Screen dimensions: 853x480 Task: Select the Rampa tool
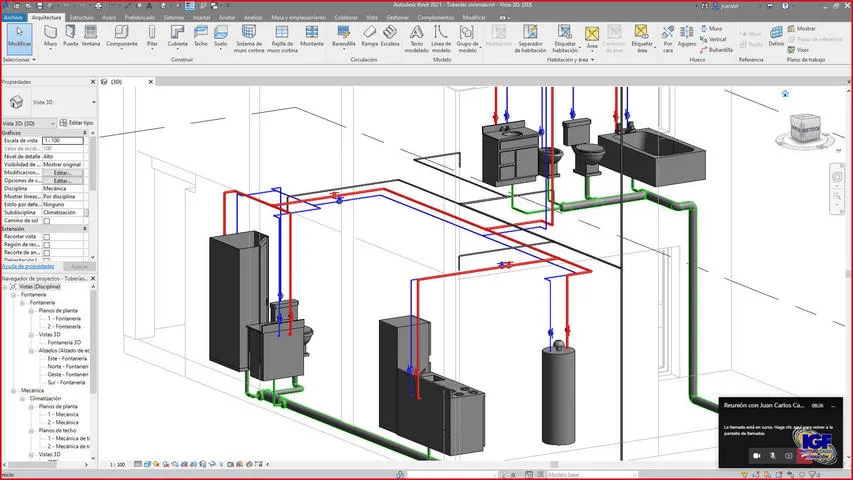tap(369, 36)
